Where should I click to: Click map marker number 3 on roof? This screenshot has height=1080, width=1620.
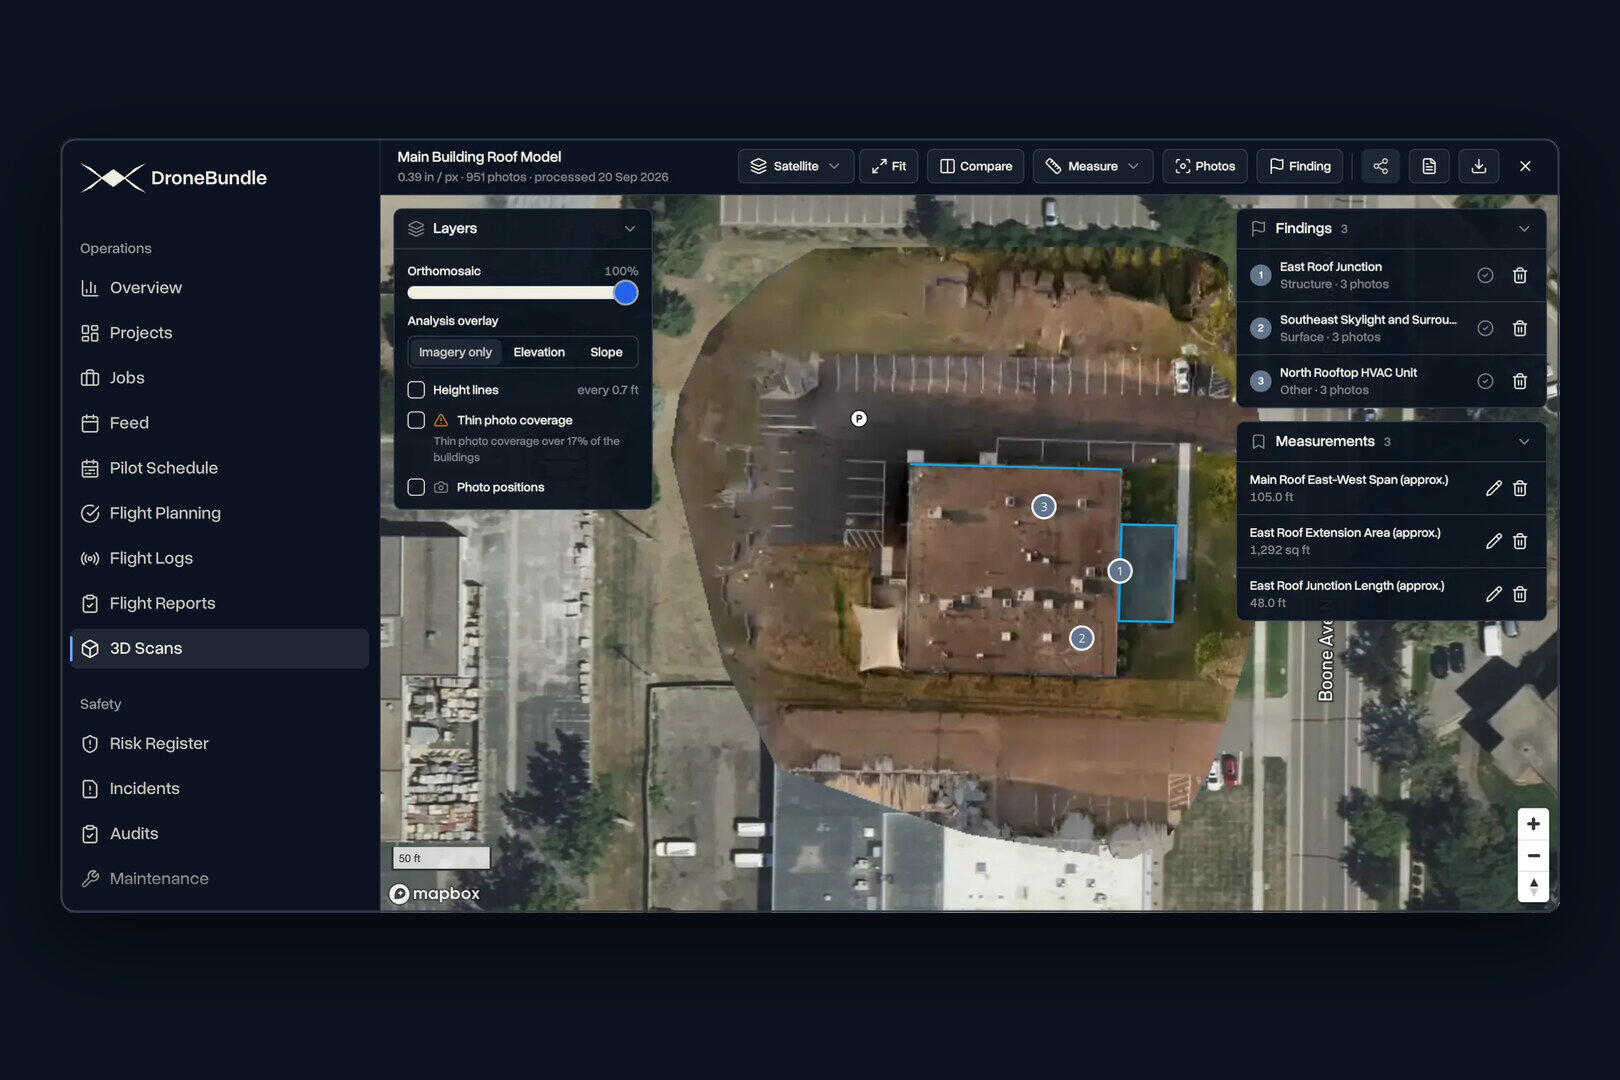pyautogui.click(x=1043, y=507)
